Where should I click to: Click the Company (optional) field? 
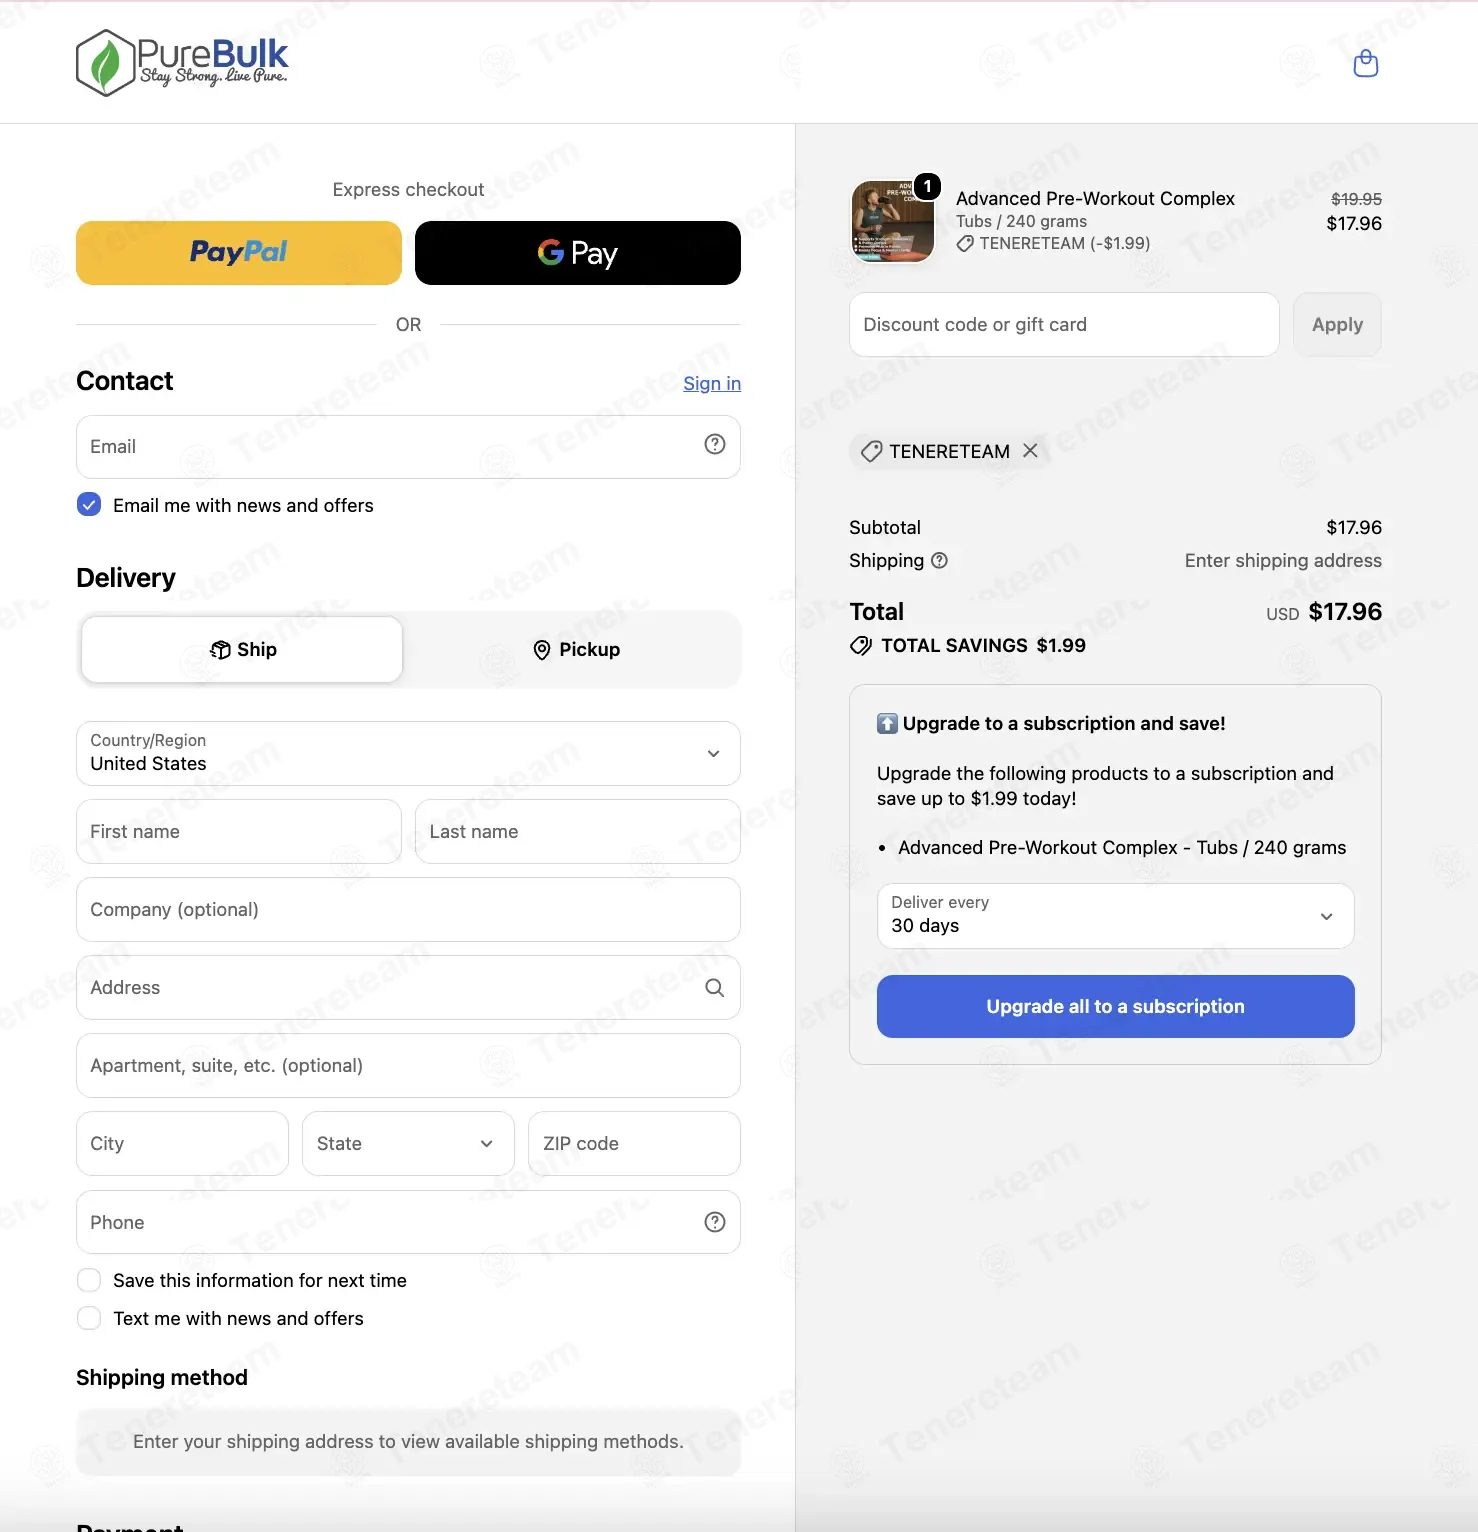[x=408, y=909]
